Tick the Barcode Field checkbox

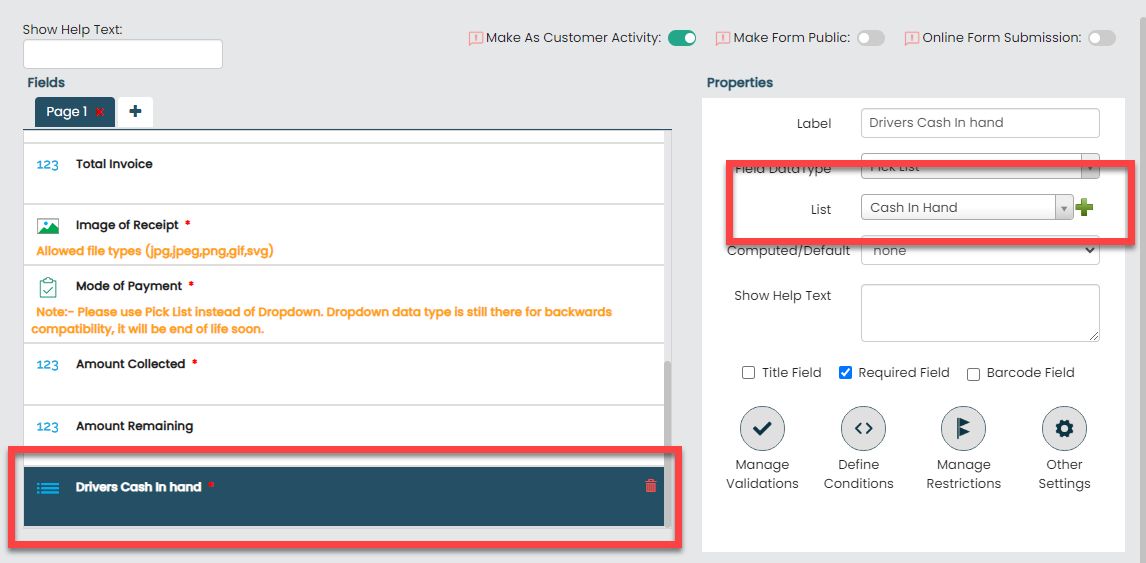pos(973,374)
